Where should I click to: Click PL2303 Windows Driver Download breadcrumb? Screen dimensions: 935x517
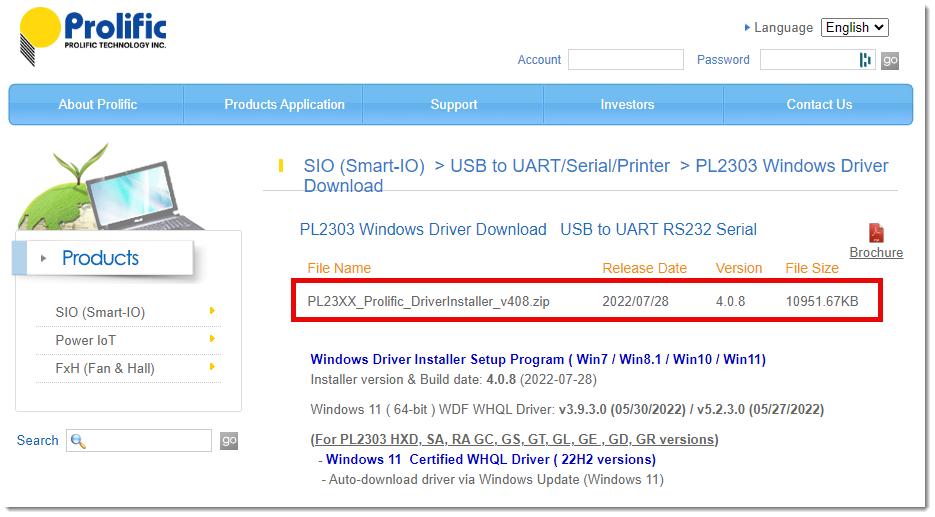[596, 175]
